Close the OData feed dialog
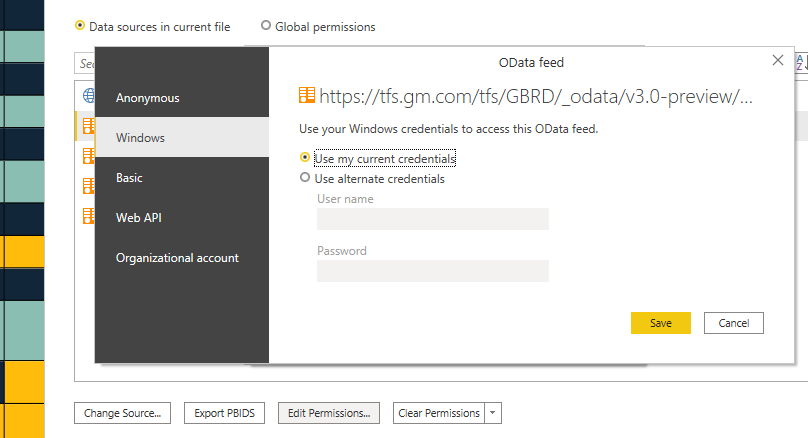 coord(778,60)
